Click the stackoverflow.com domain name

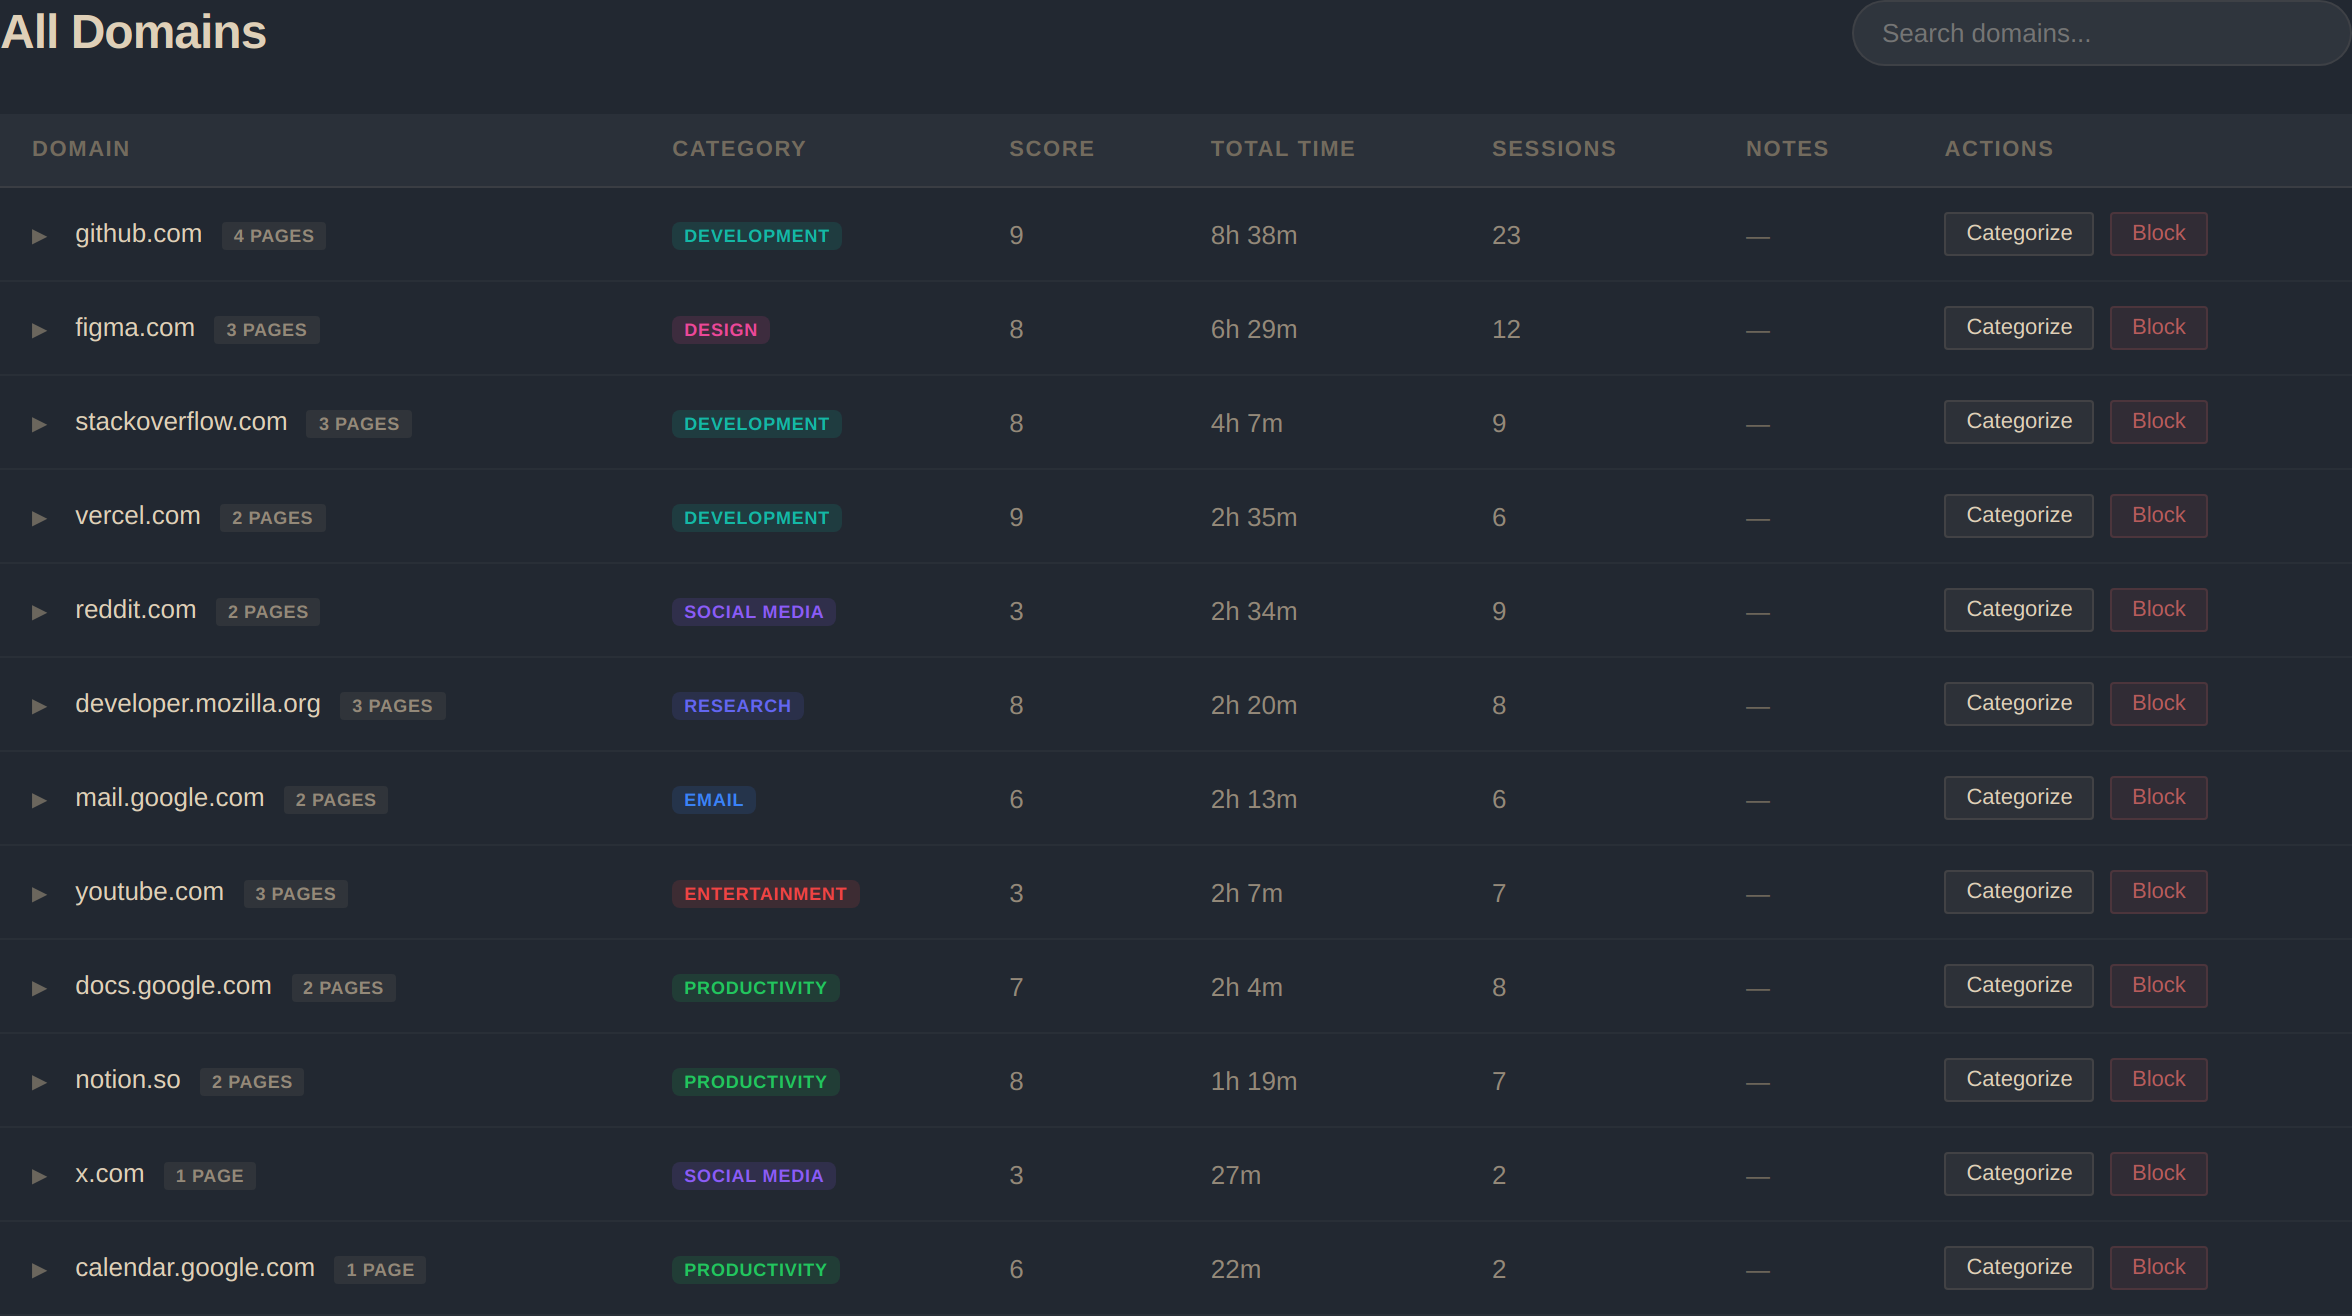(181, 422)
